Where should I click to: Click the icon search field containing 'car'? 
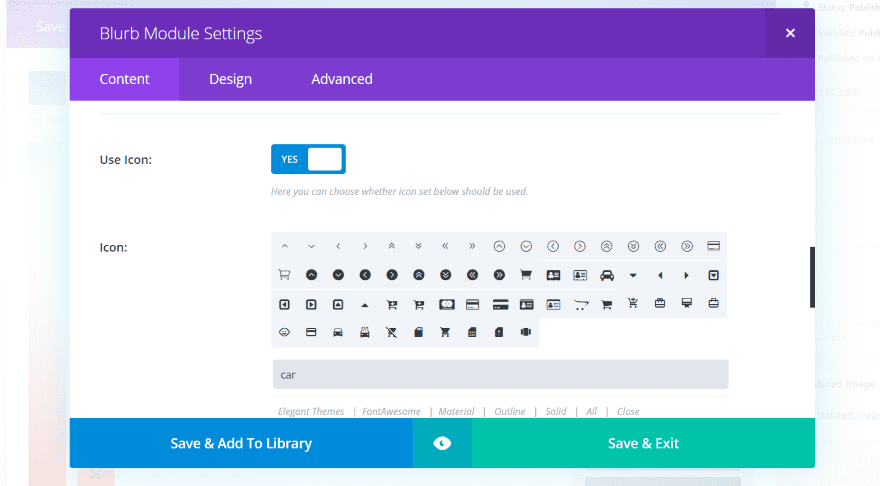coord(500,375)
